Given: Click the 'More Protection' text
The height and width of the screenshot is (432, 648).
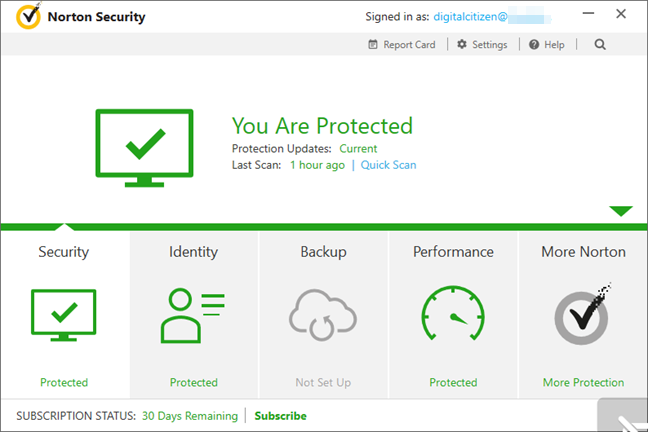Looking at the screenshot, I should 584,382.
